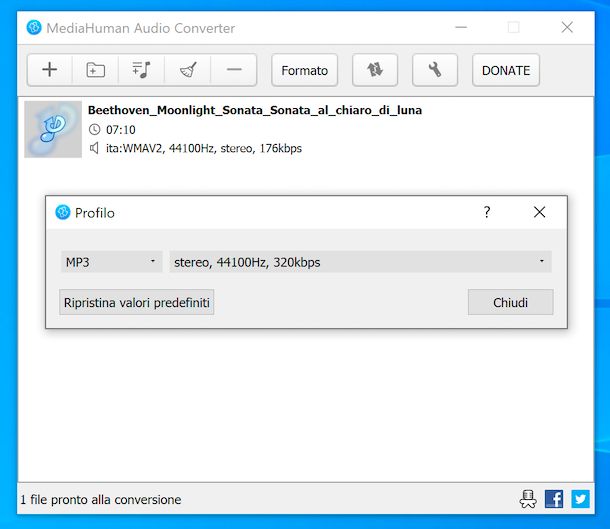This screenshot has width=610, height=529.
Task: Open the playlist import icon with music note
Action: [141, 70]
